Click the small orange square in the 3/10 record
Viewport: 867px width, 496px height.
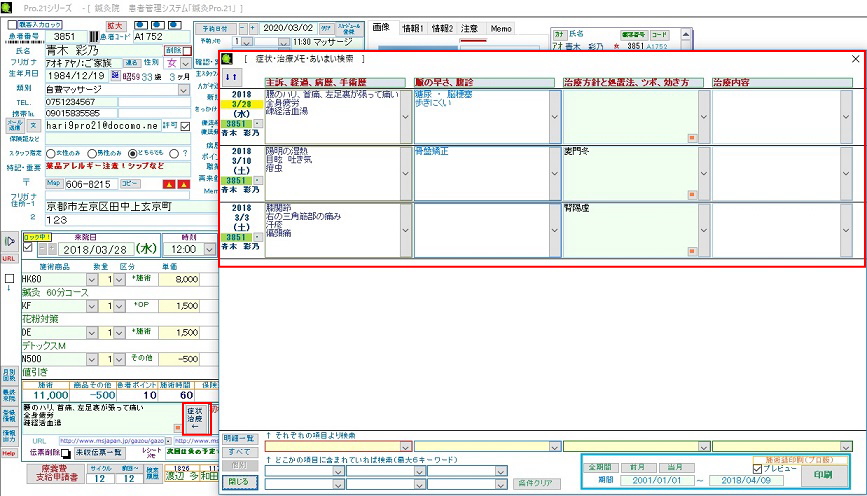coord(692,195)
